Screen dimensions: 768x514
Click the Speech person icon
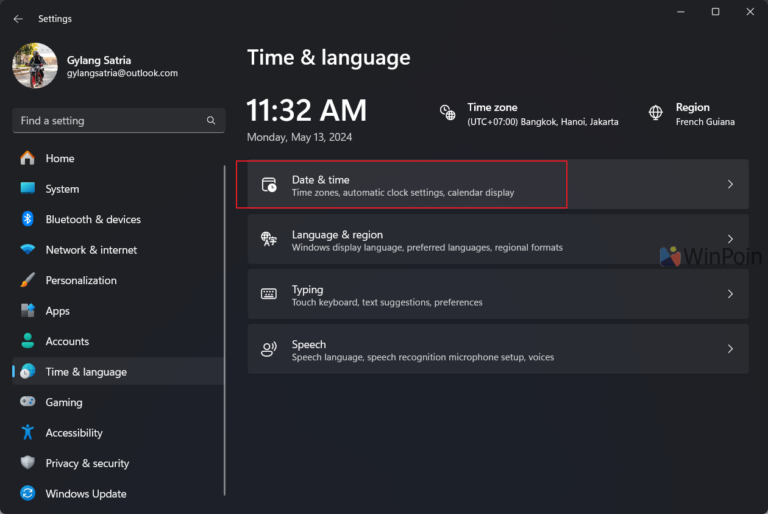tap(268, 349)
